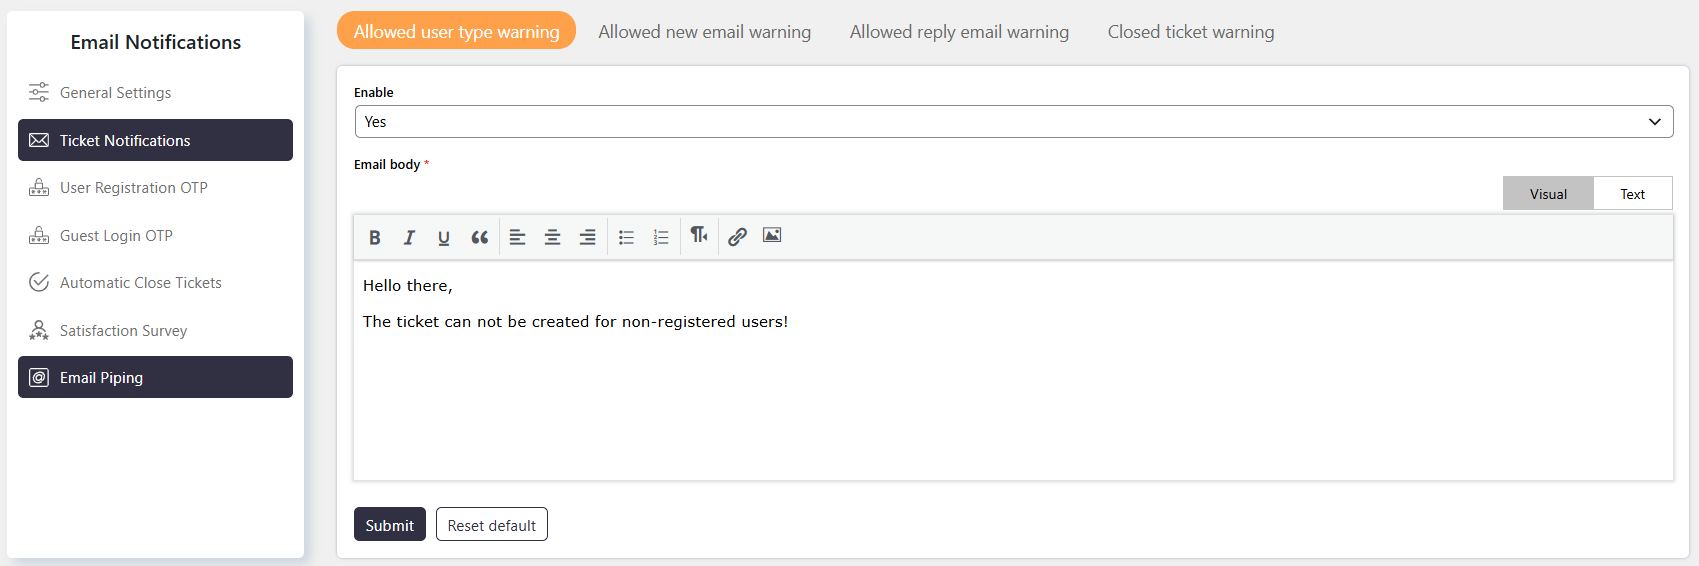Viewport: 1699px width, 566px height.
Task: Insert a hyperlink using the link icon
Action: (737, 237)
